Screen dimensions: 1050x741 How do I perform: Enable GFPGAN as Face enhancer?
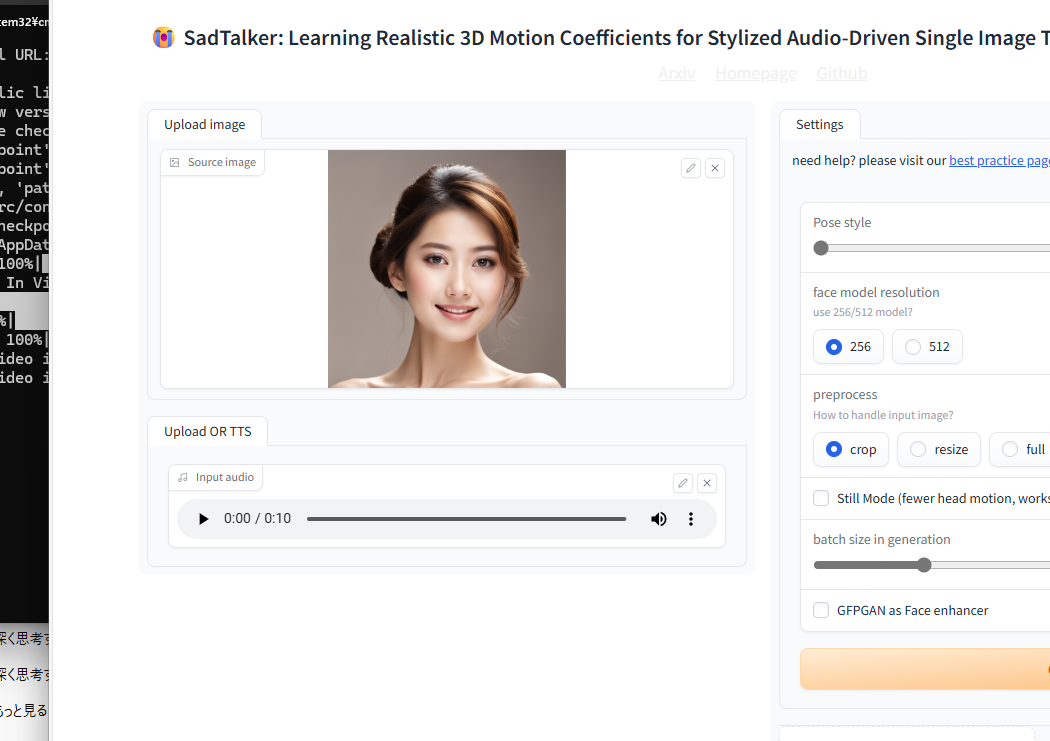pos(821,610)
